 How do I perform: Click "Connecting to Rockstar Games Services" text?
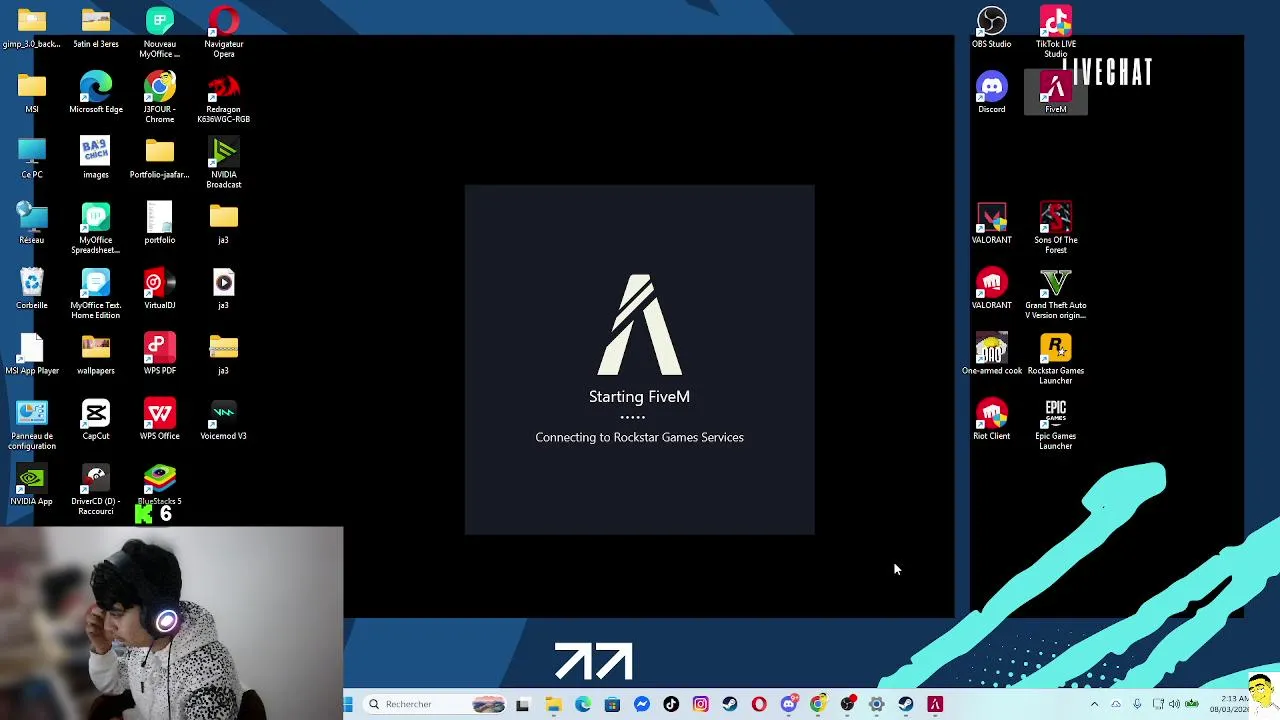point(639,437)
